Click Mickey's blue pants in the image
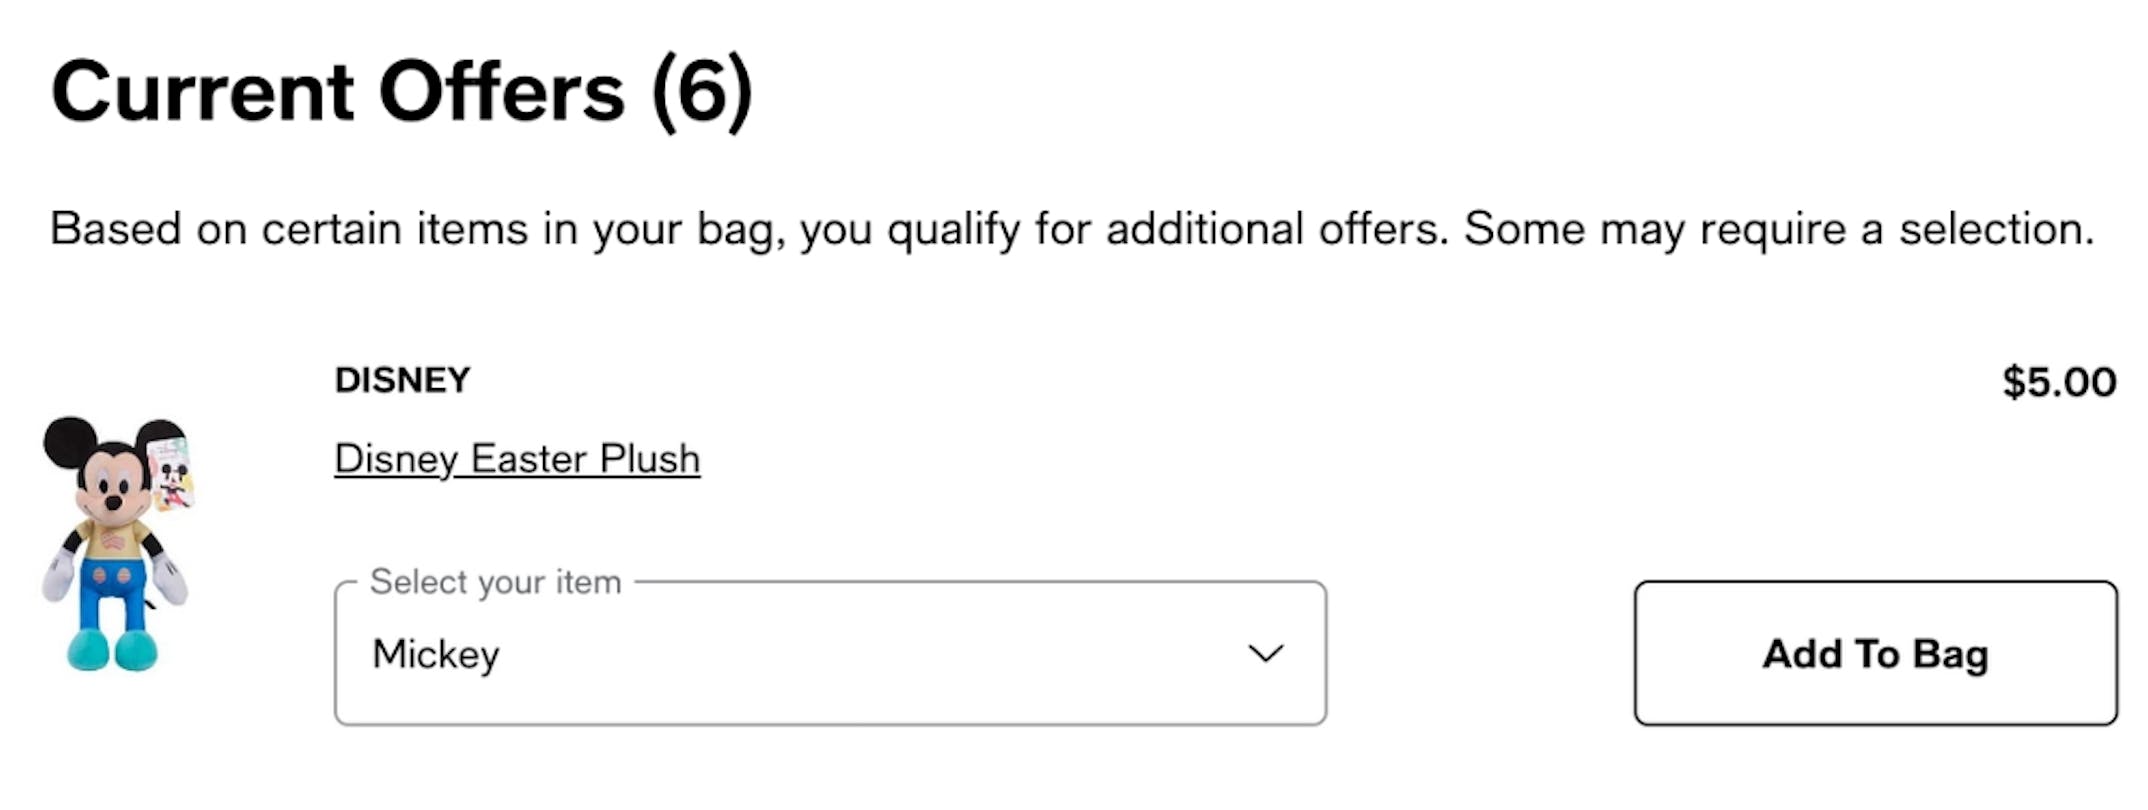 point(116,590)
